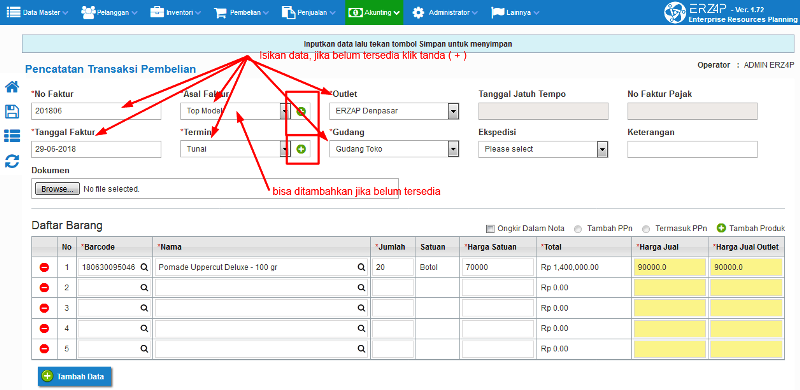Image resolution: width=800 pixels, height=390 pixels.
Task: Click the save floppy disk sidebar icon
Action: [12, 111]
